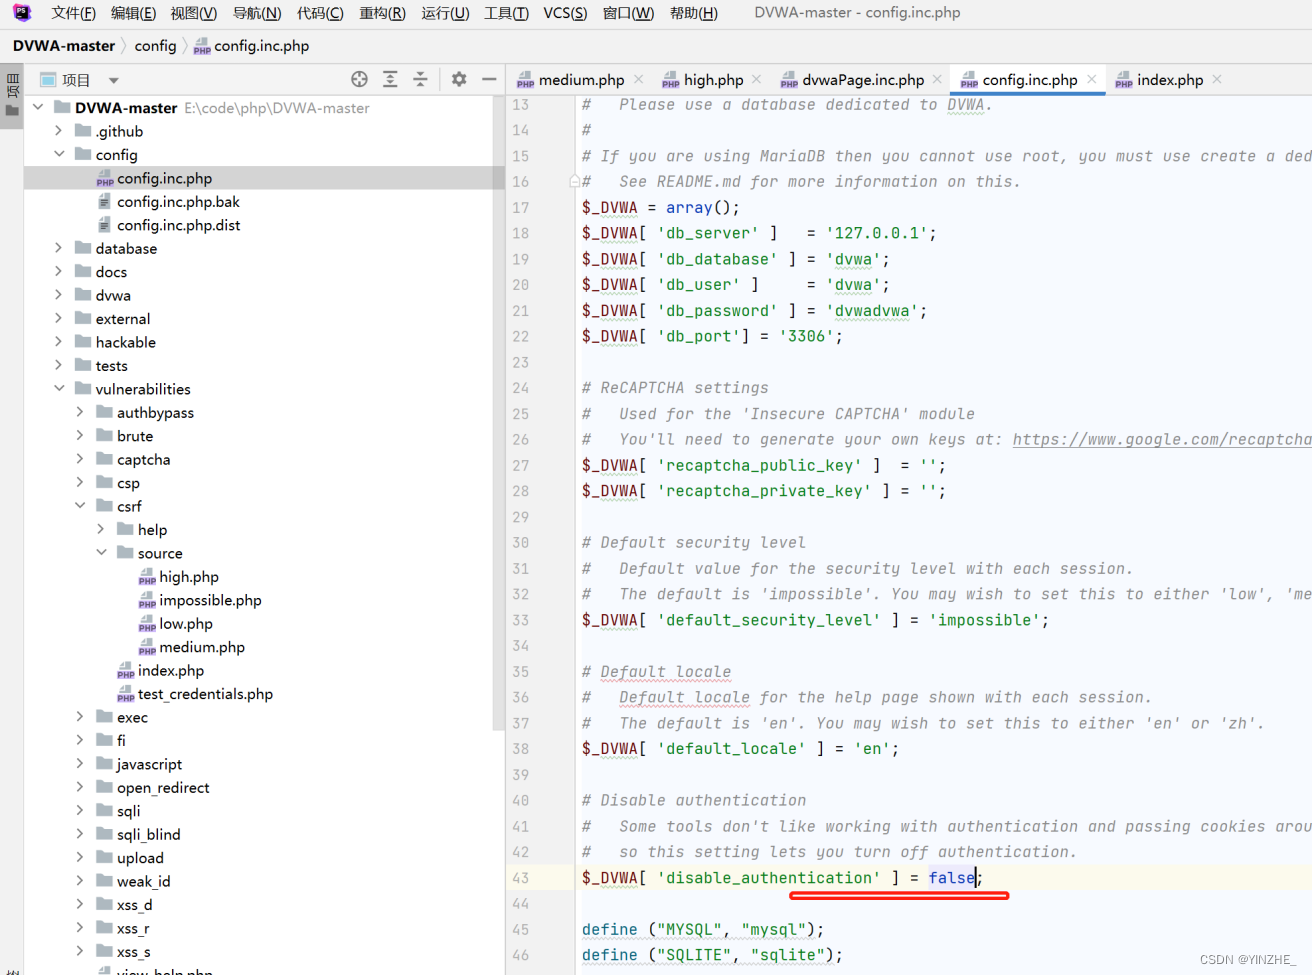Collapse the csrf folder
The width and height of the screenshot is (1312, 975).
pos(80,506)
